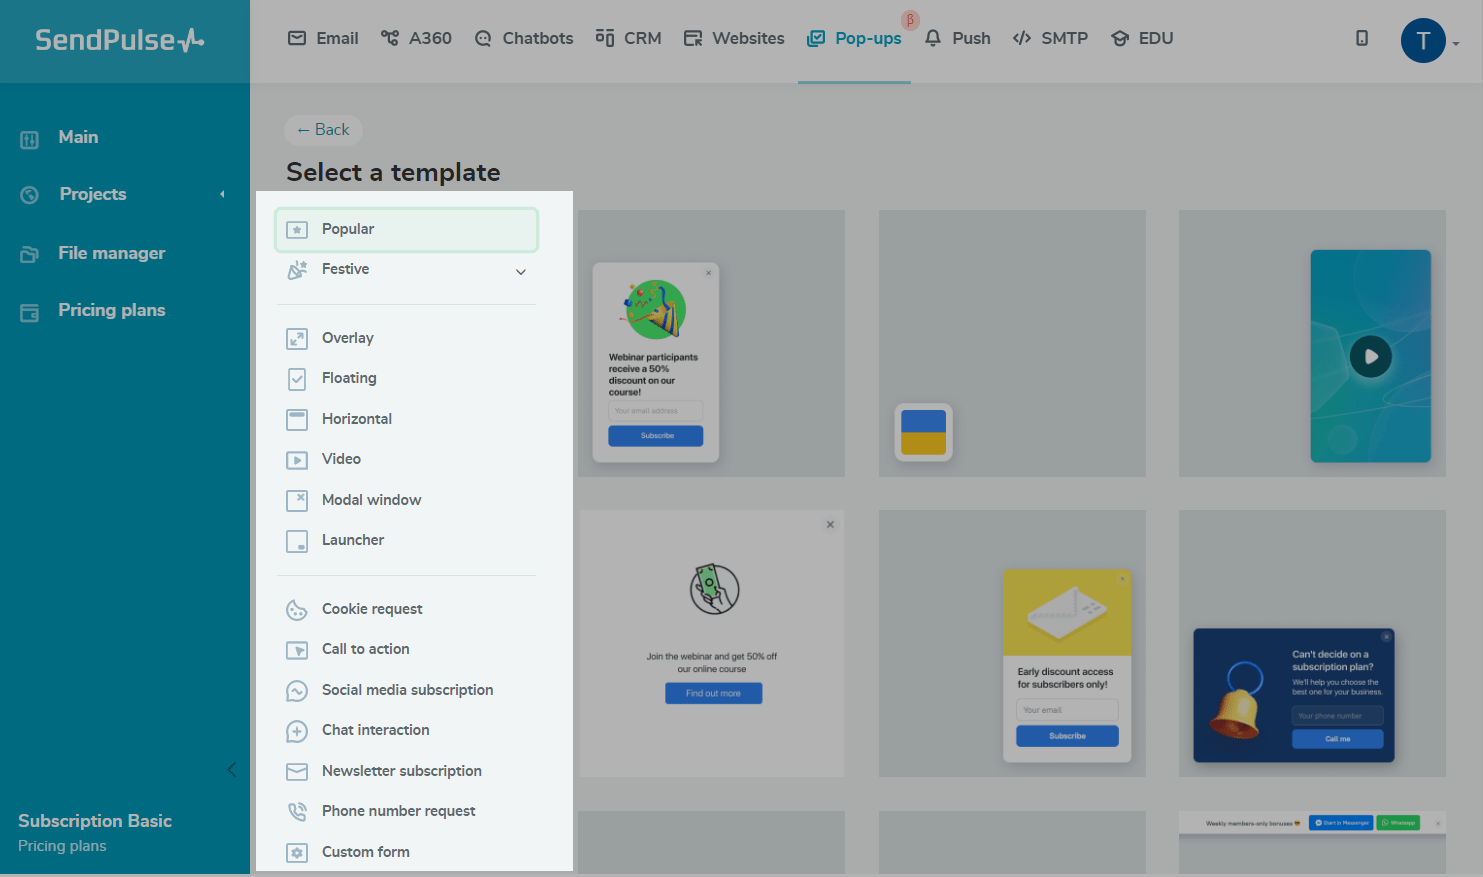The height and width of the screenshot is (877, 1483).
Task: Choose the blue-yellow flag launcher template
Action: coord(1012,343)
